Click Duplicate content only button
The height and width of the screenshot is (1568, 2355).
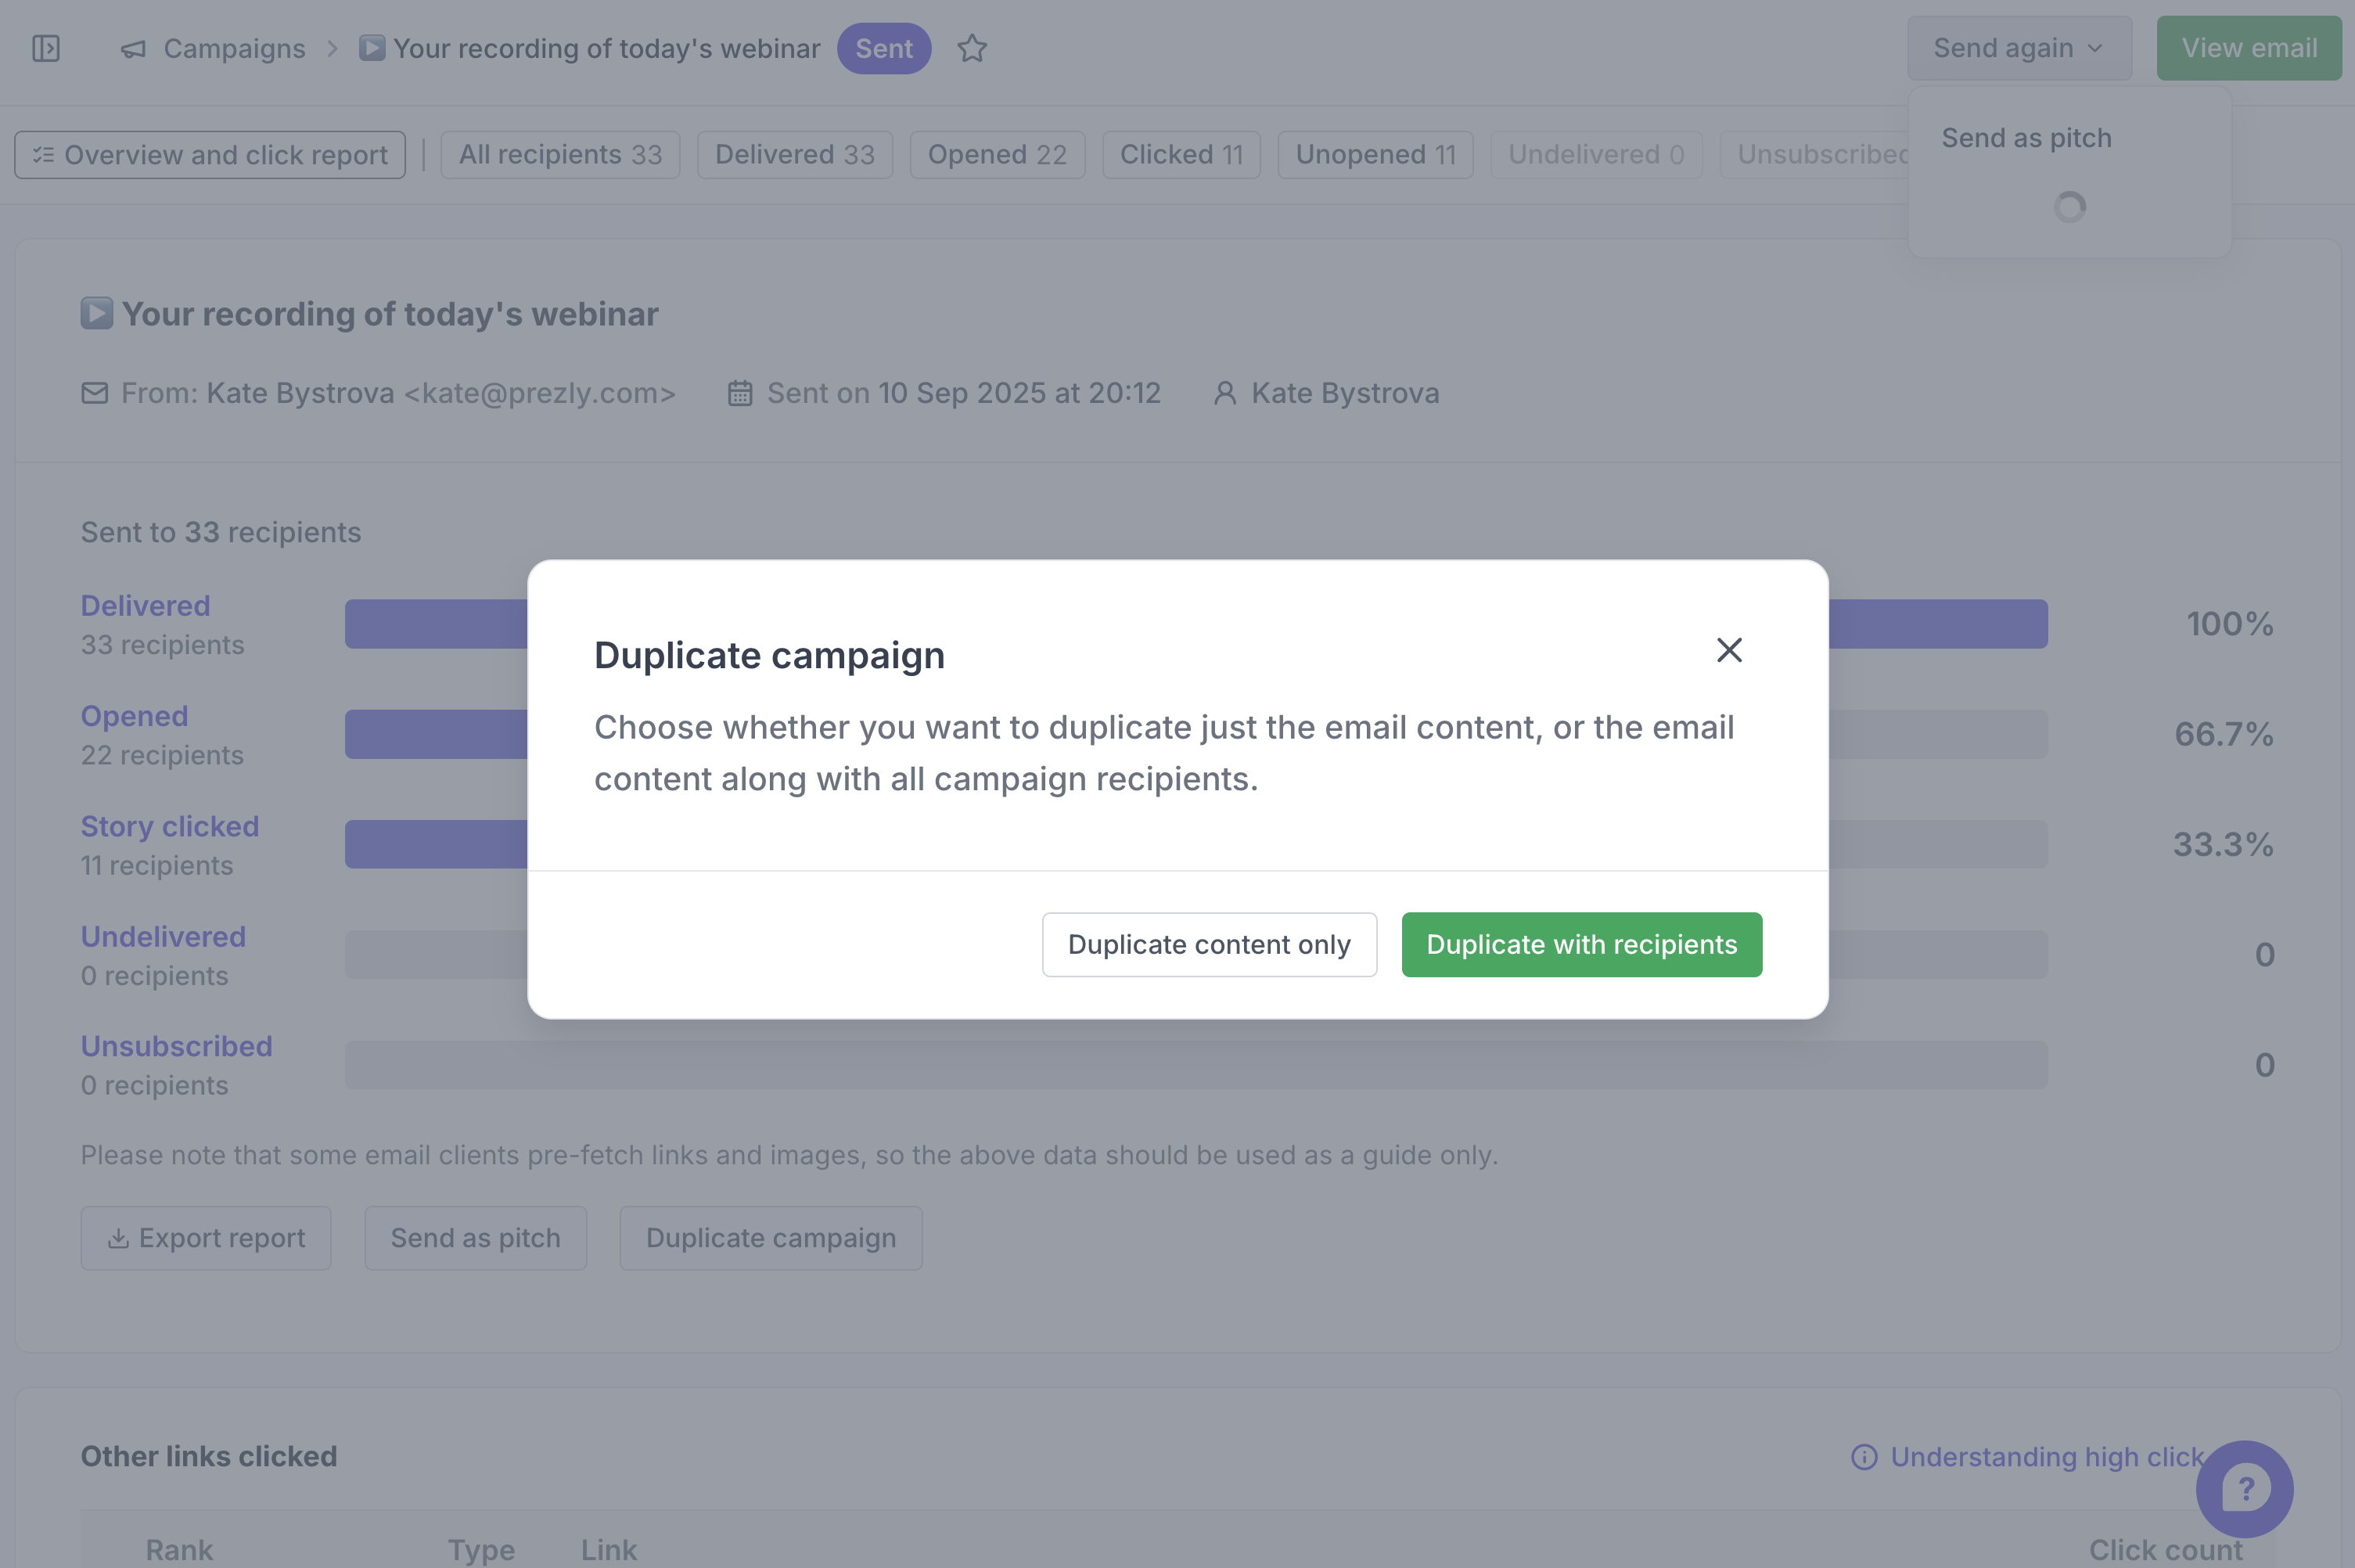1209,944
